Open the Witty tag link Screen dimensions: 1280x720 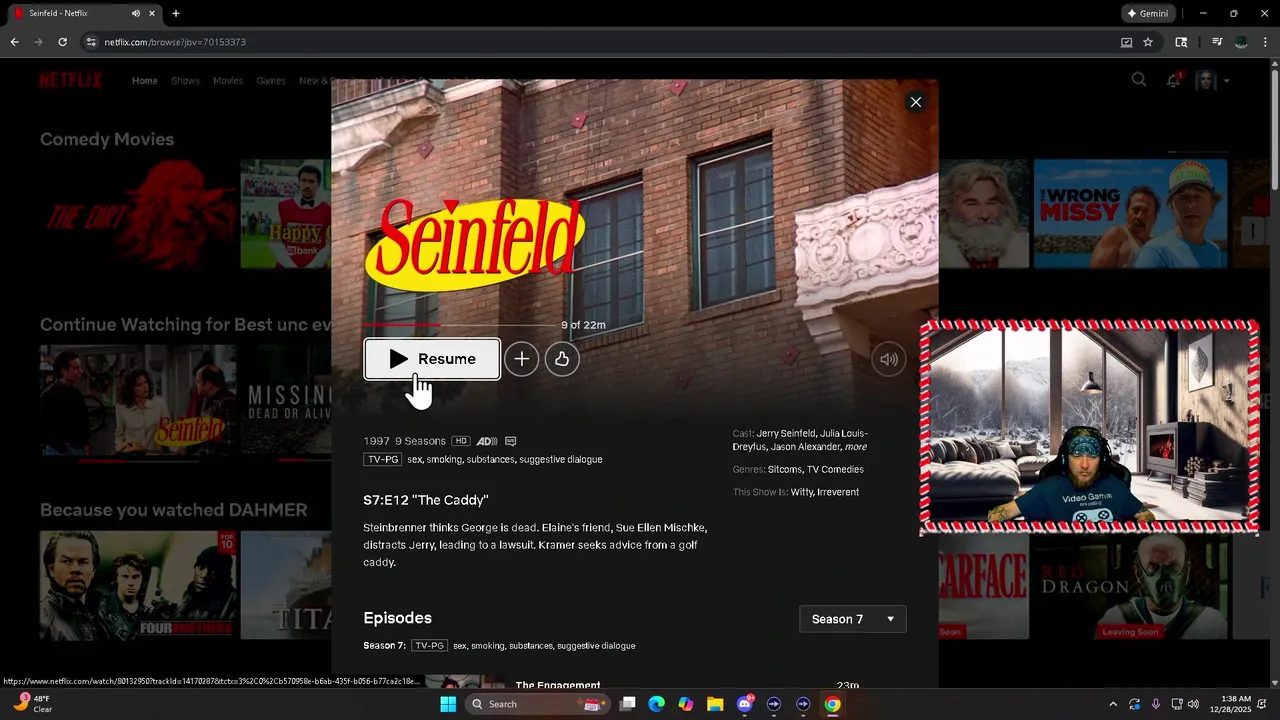pyautogui.click(x=802, y=492)
